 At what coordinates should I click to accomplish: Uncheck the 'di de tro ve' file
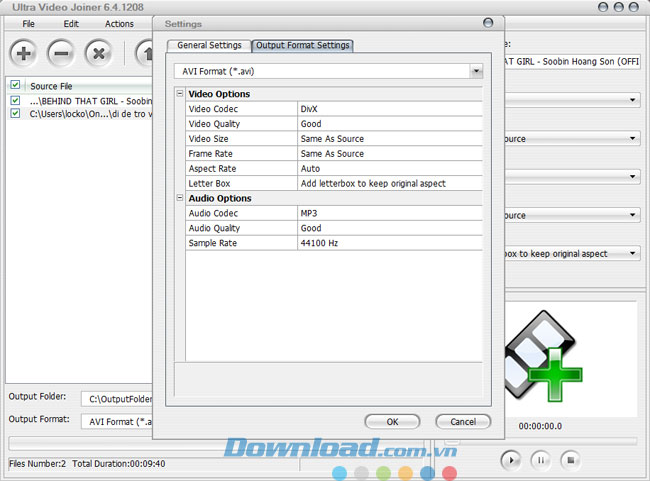15,113
